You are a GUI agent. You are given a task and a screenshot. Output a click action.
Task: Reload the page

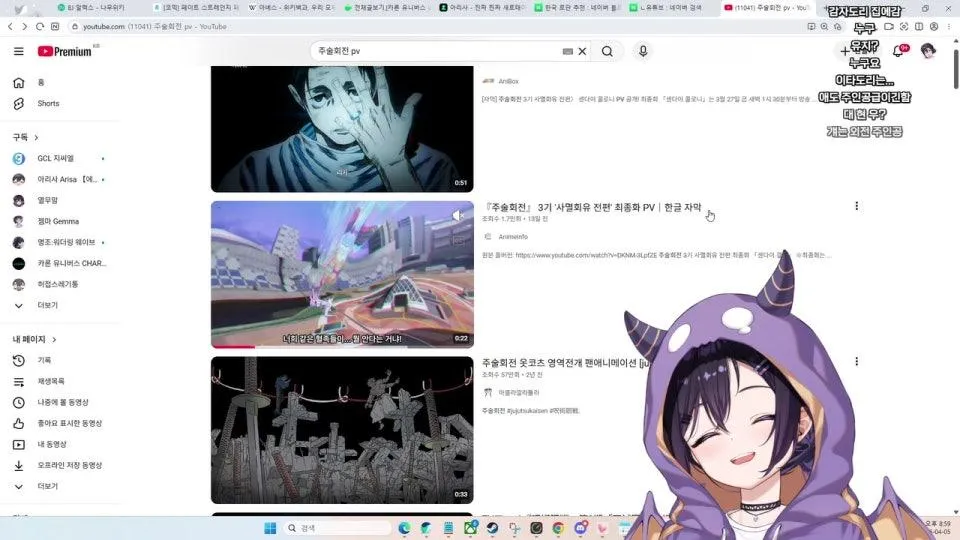pyautogui.click(x=40, y=26)
